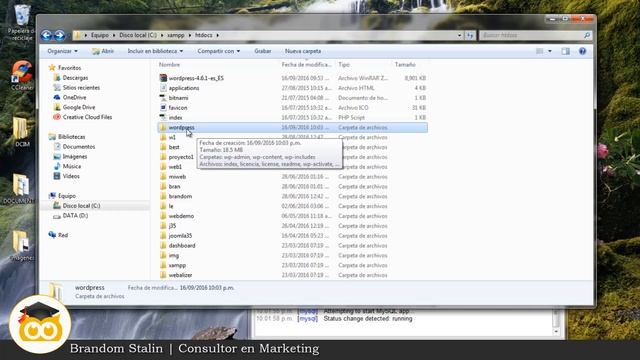Open the CCleaner desktop shortcut

[22, 76]
